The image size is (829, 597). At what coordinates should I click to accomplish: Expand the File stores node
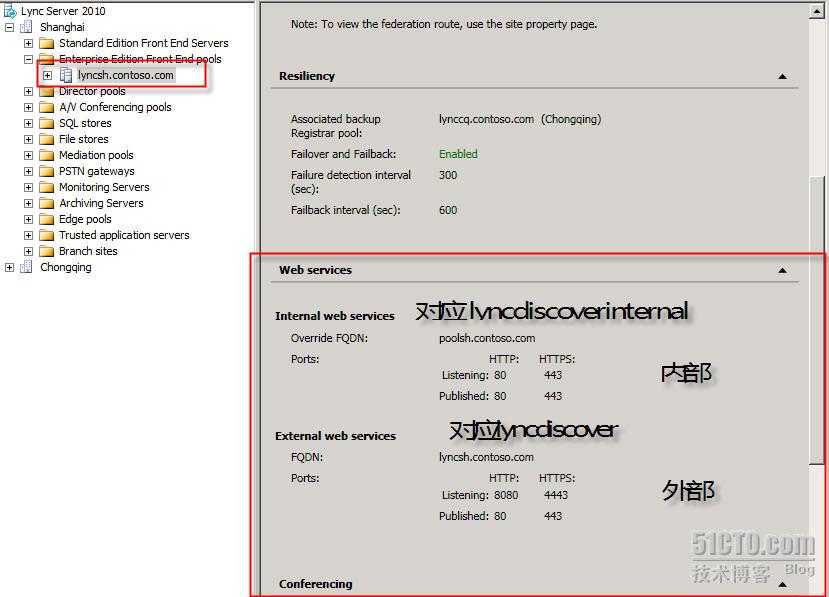pyautogui.click(x=29, y=140)
